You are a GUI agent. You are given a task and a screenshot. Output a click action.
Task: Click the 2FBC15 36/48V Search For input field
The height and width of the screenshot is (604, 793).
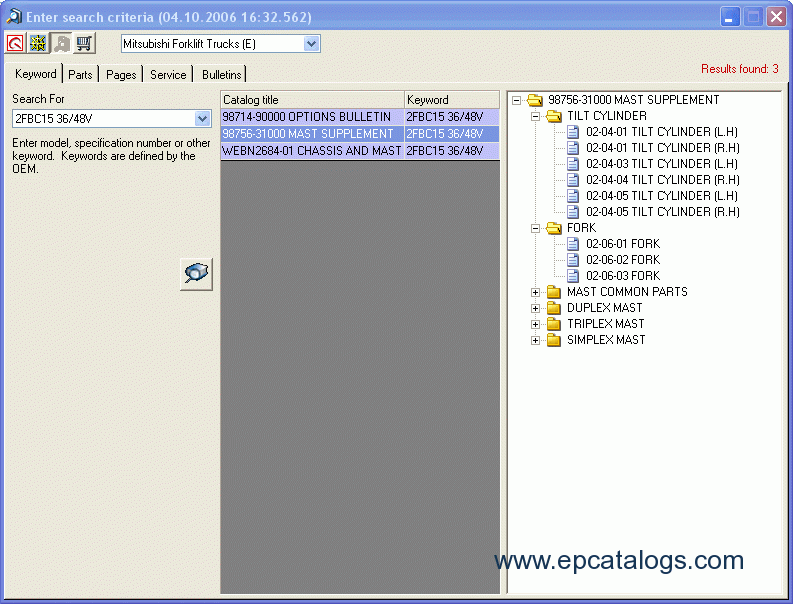coord(103,119)
